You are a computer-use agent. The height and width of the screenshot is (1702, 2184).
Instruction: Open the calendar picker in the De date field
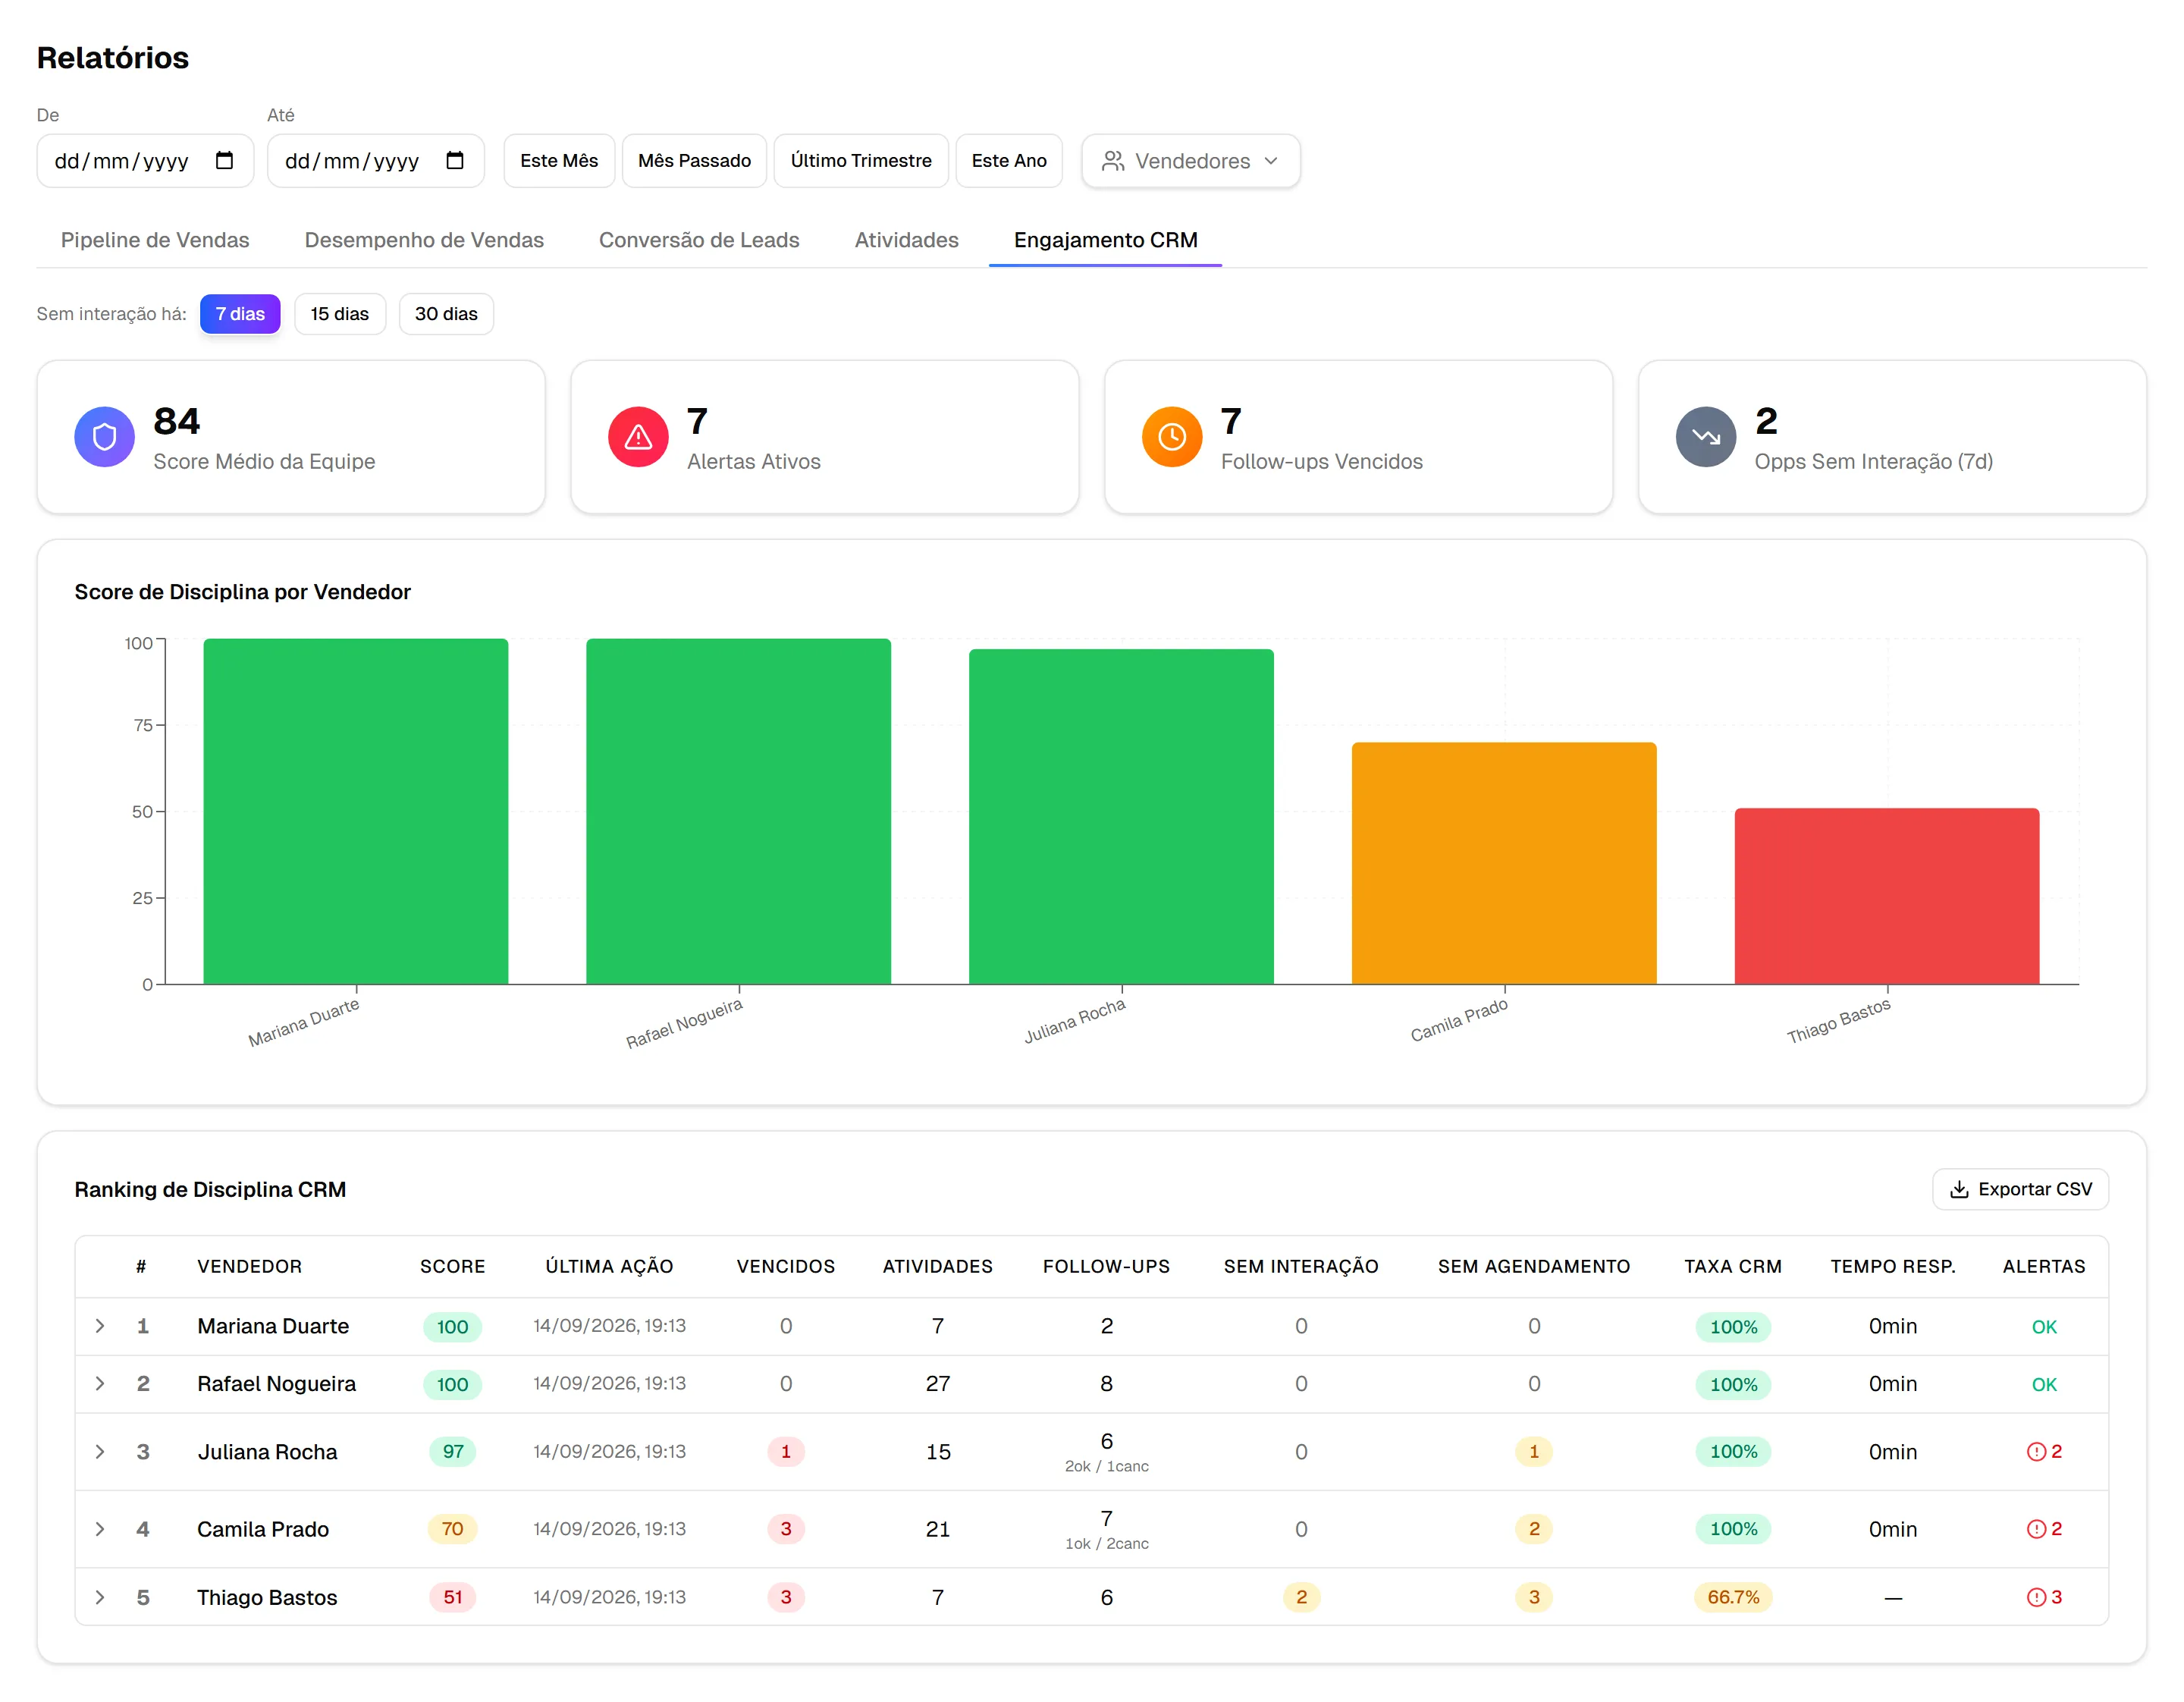pyautogui.click(x=225, y=161)
